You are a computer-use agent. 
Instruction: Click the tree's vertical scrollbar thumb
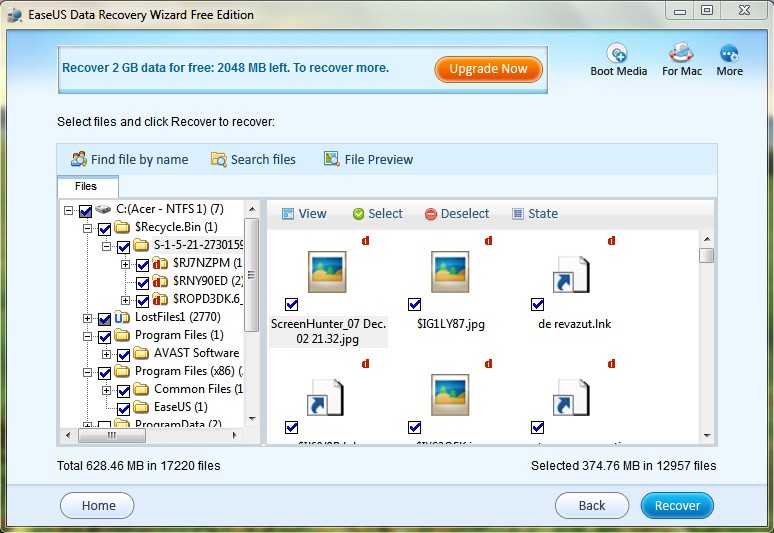pos(252,275)
